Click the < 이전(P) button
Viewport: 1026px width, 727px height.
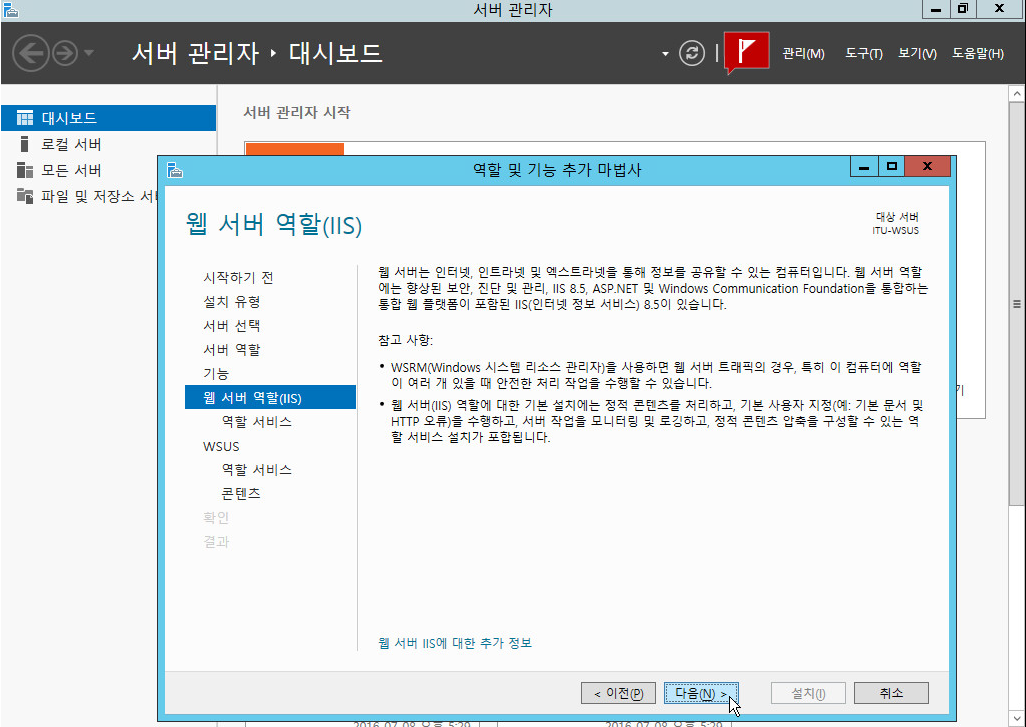coord(619,693)
